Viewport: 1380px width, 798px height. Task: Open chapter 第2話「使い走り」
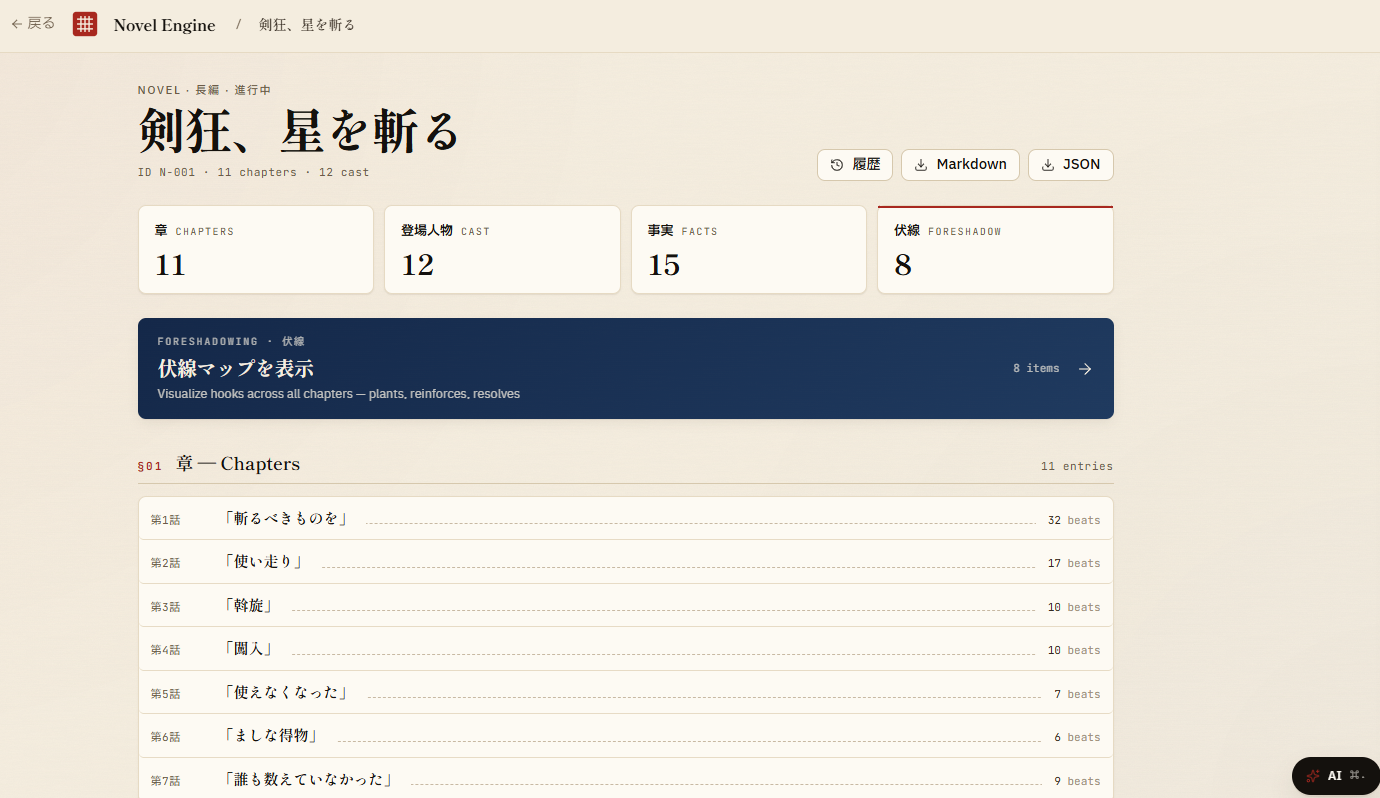pos(626,562)
